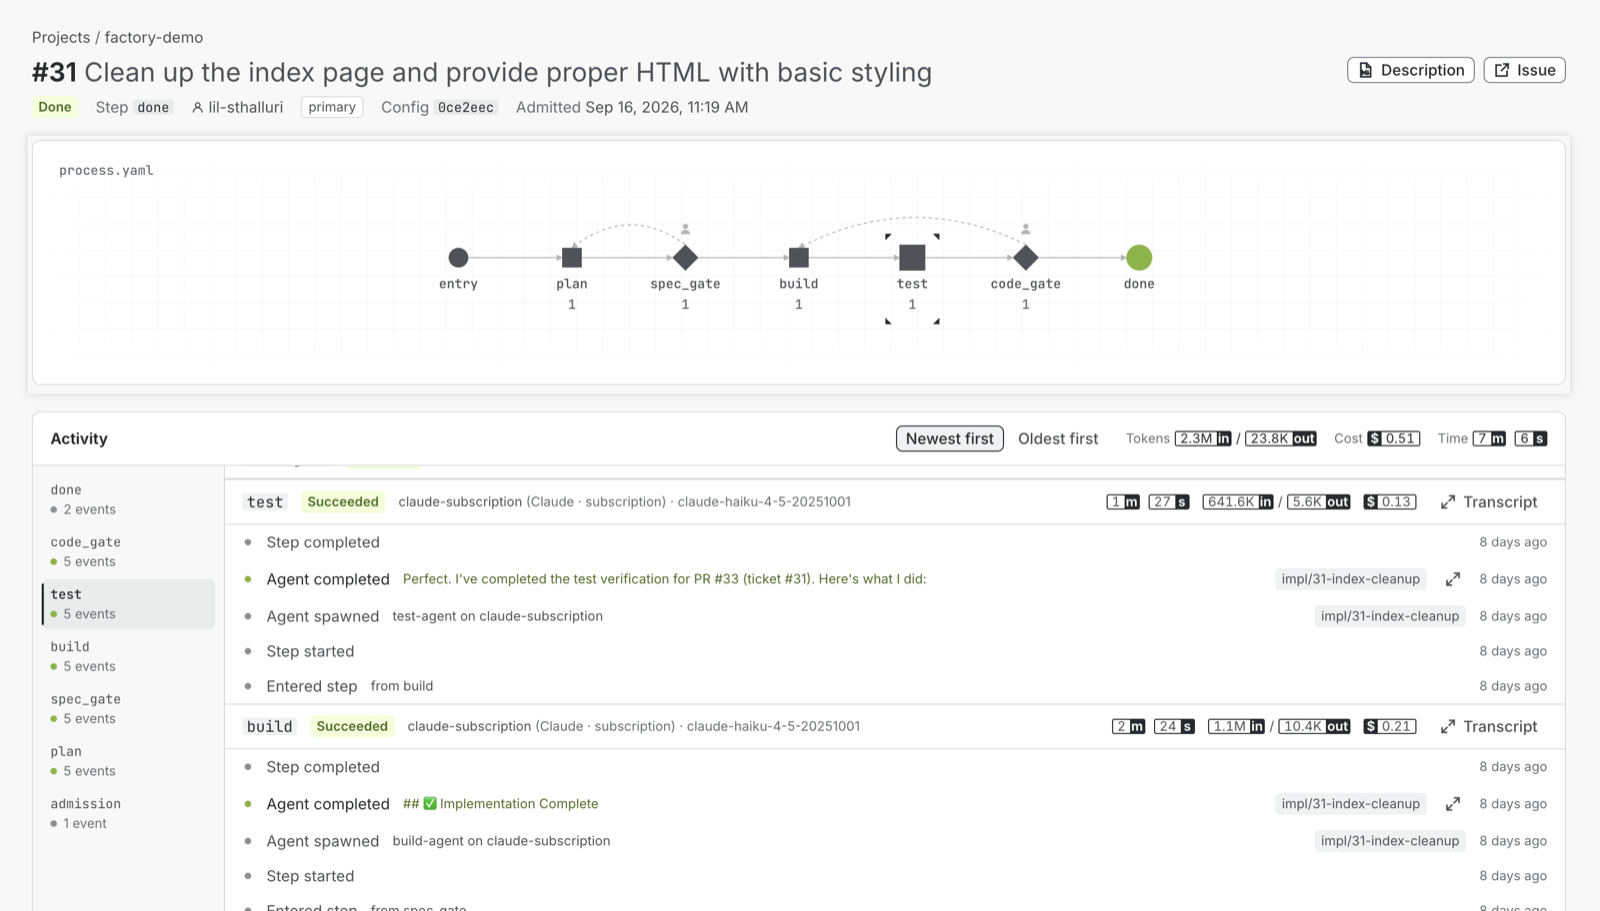Click the build step header label
This screenshot has height=911, width=1600.
point(270,727)
